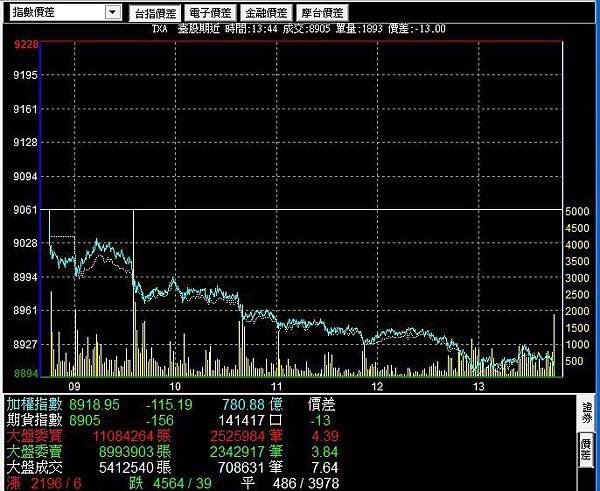Click the 11 hour time axis label

[276, 386]
